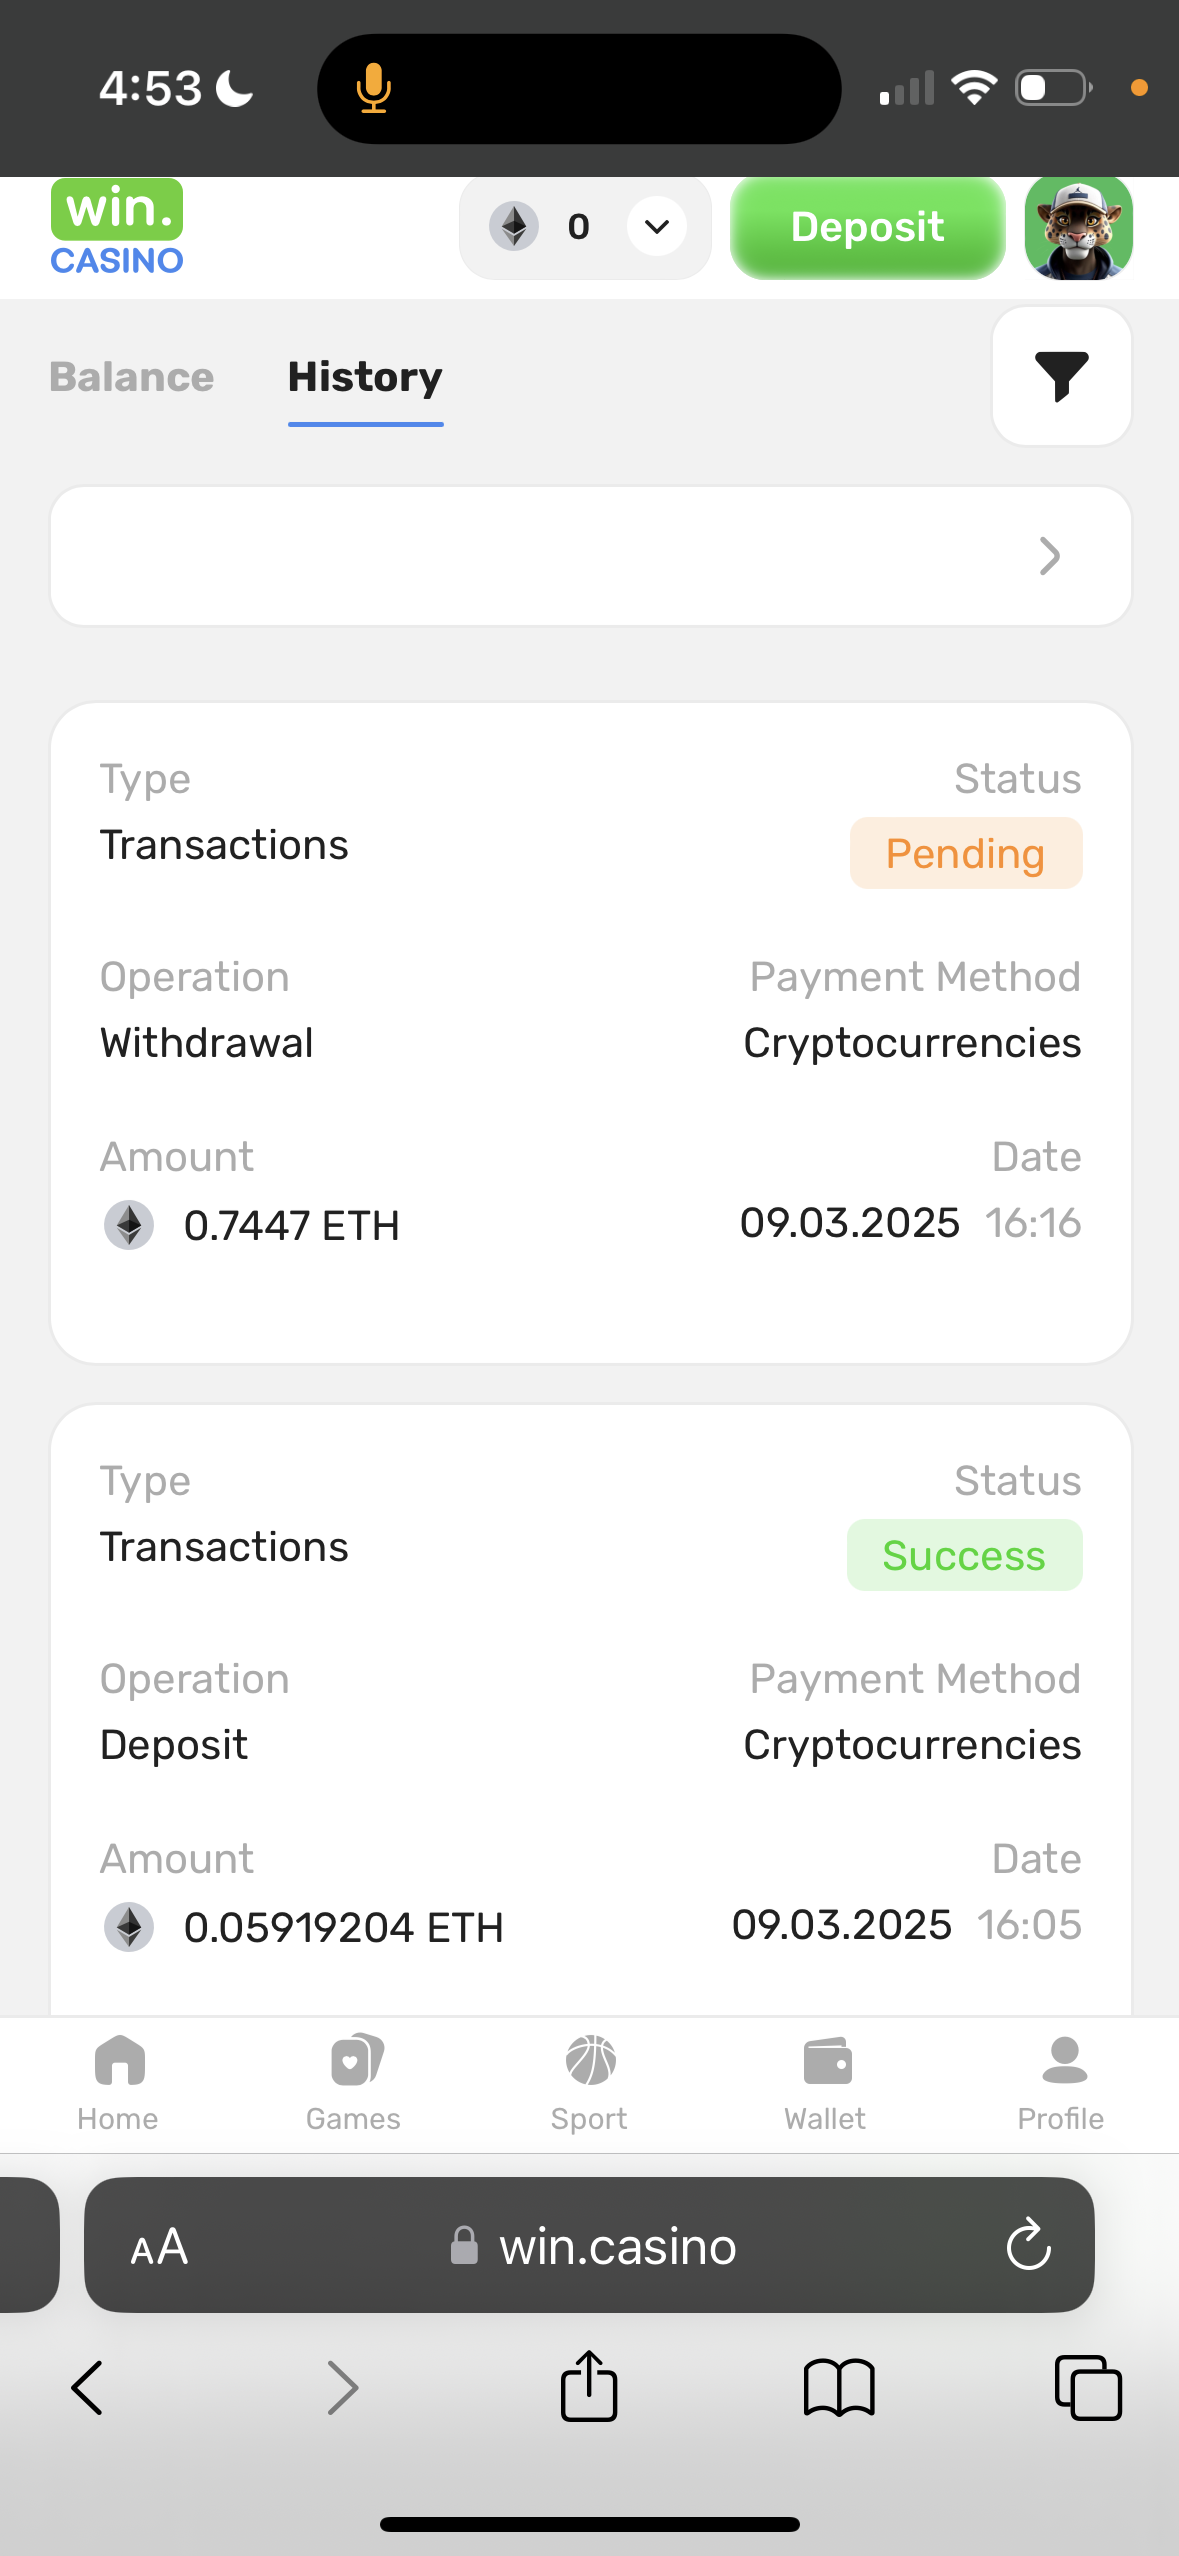Tap the win.casino logo
Screen dimensions: 1179x2556
point(117,228)
